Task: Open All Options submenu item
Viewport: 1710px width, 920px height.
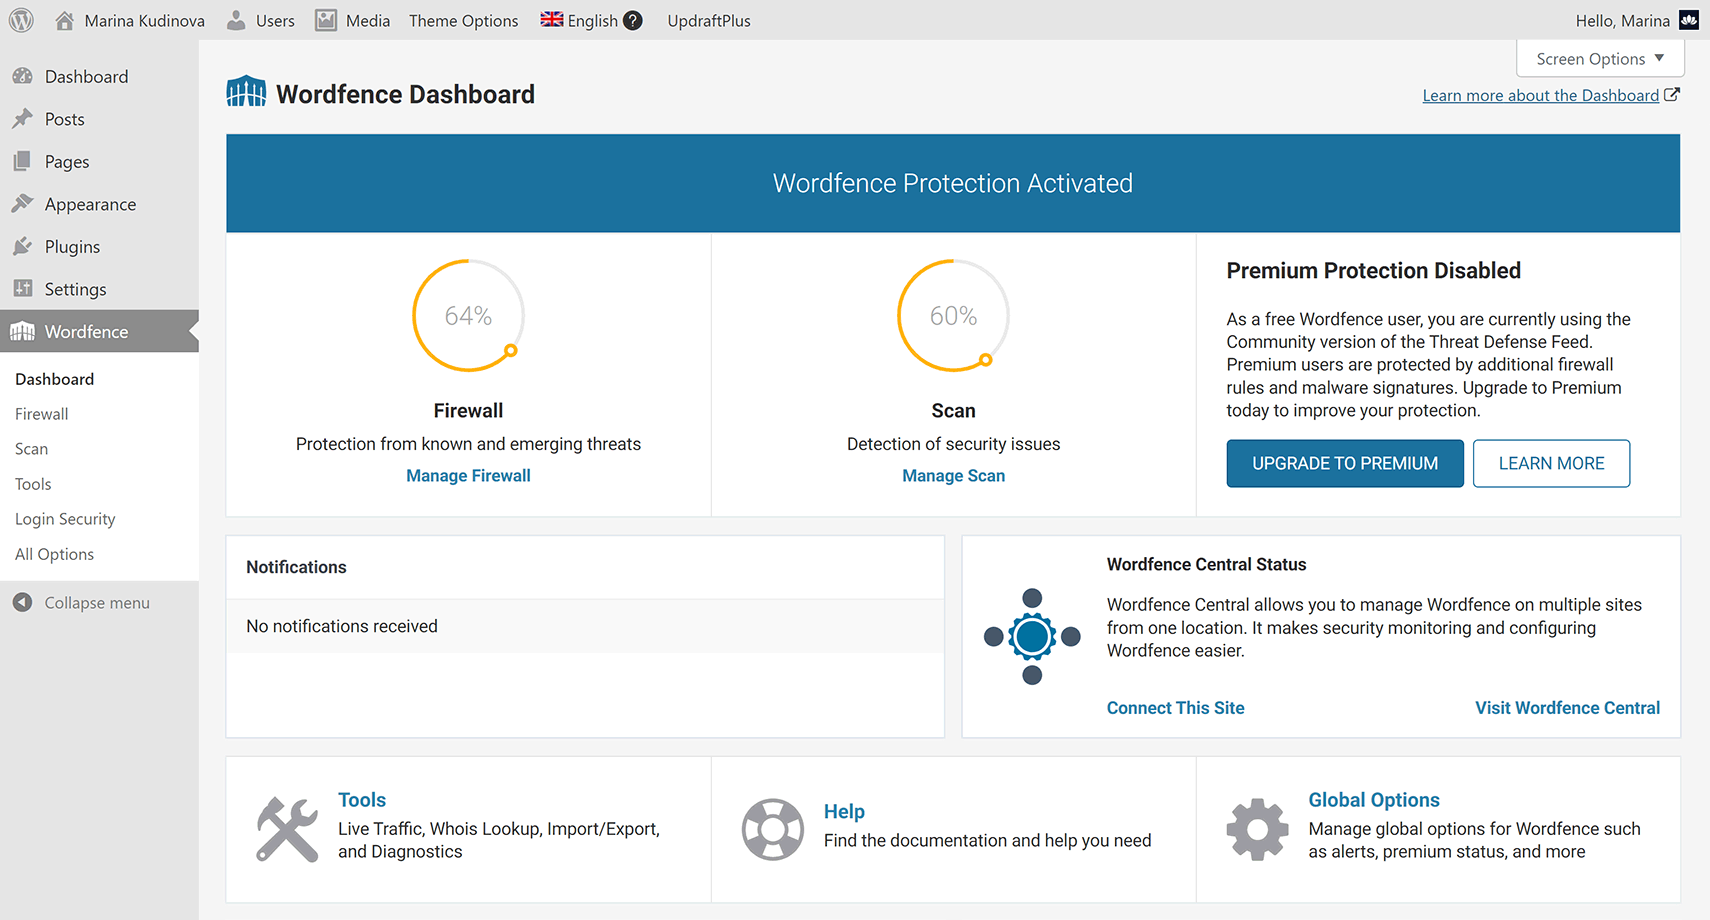Action: click(x=55, y=554)
